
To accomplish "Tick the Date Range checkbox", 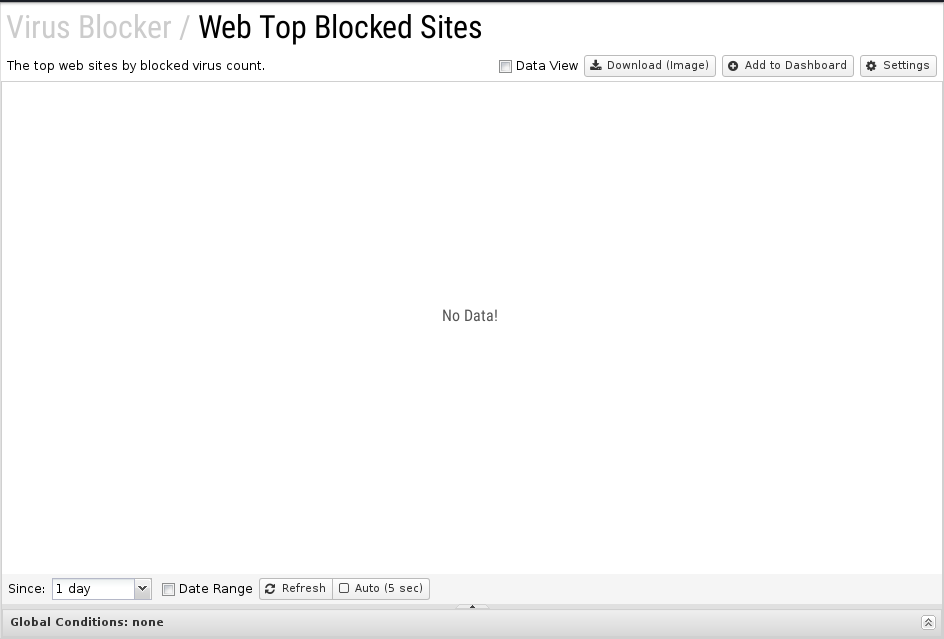I will click(169, 589).
